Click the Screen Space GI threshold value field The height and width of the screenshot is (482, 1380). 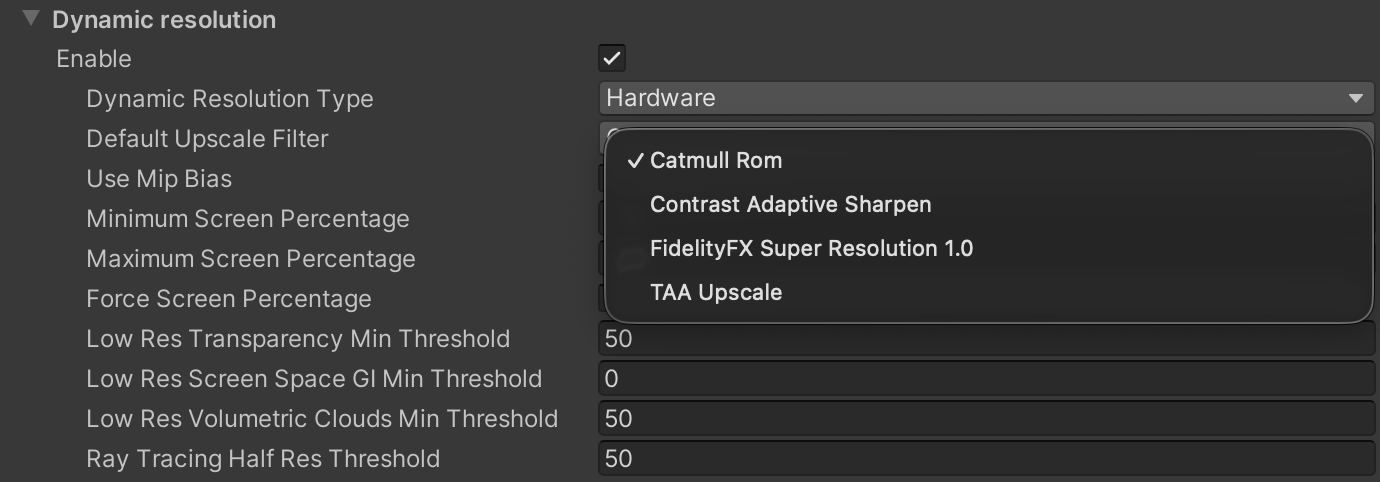click(986, 379)
